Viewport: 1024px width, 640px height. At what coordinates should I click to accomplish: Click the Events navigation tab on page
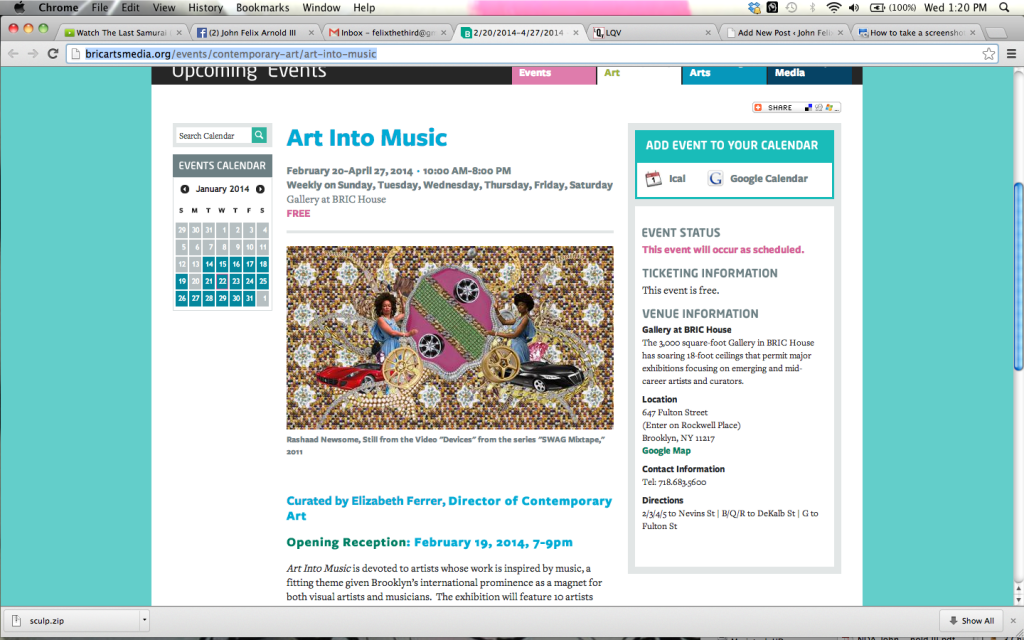coord(554,74)
